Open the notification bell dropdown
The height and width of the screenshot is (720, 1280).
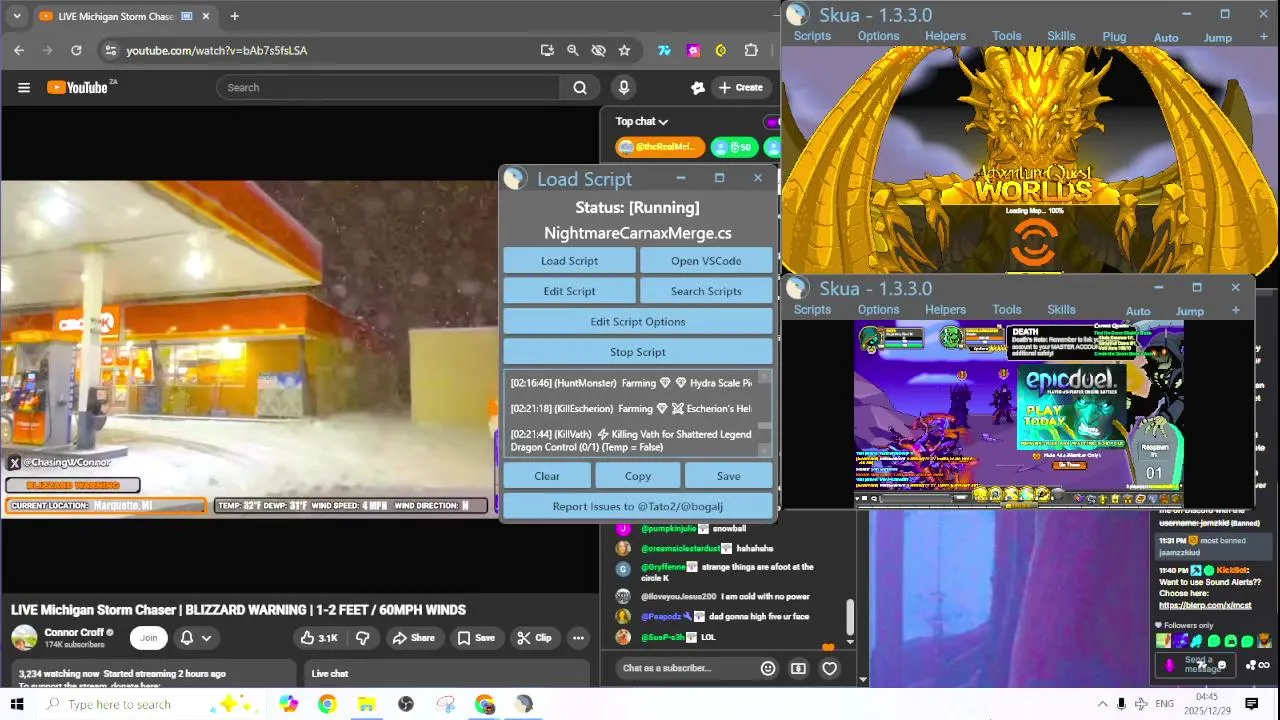(x=195, y=638)
